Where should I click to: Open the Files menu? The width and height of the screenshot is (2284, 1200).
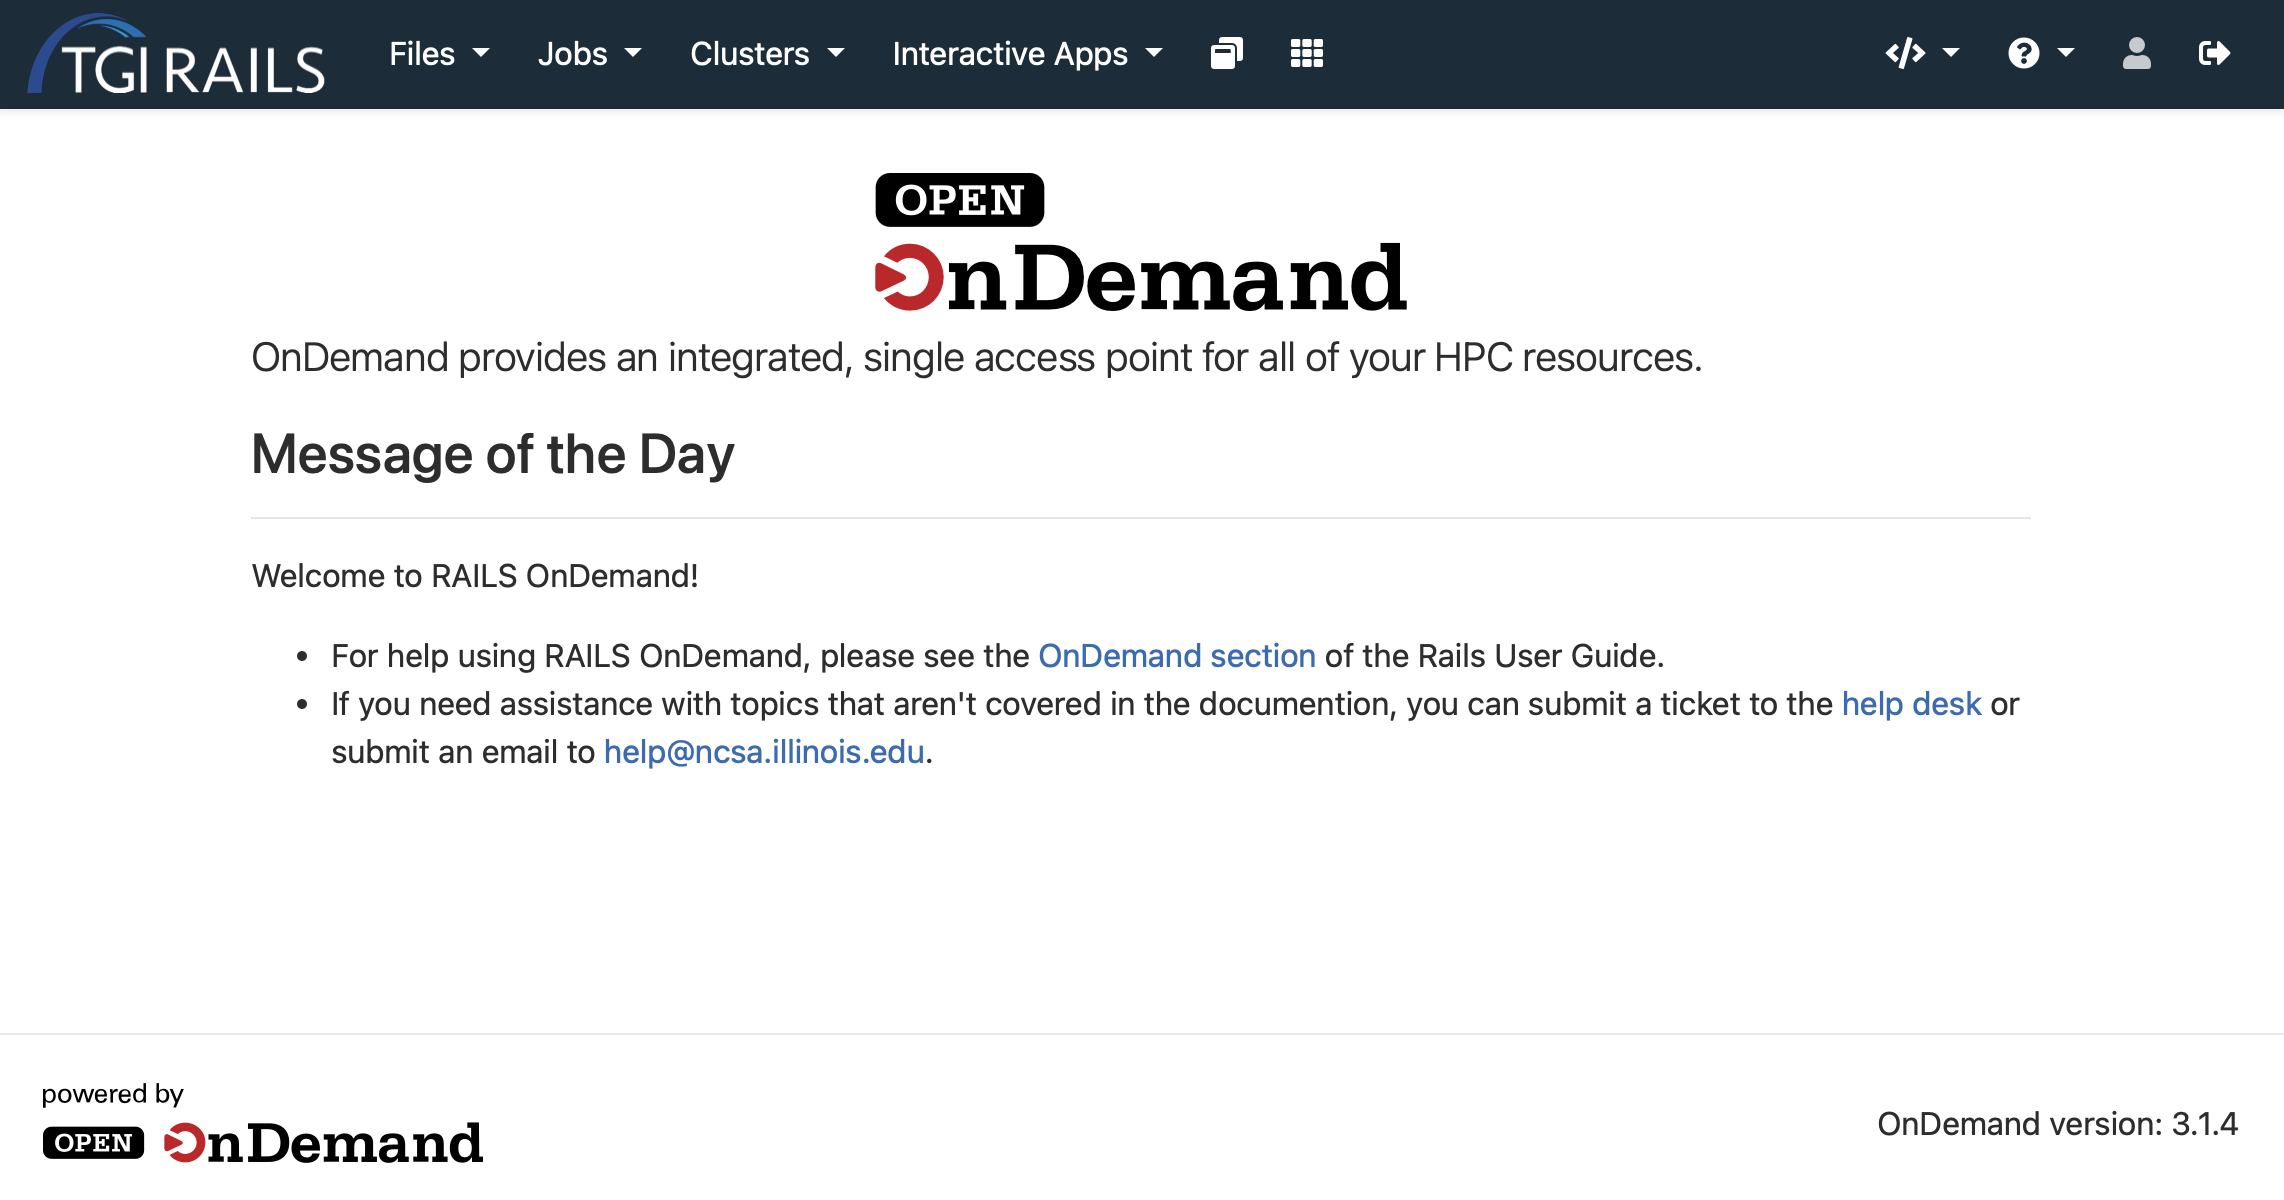tap(439, 54)
